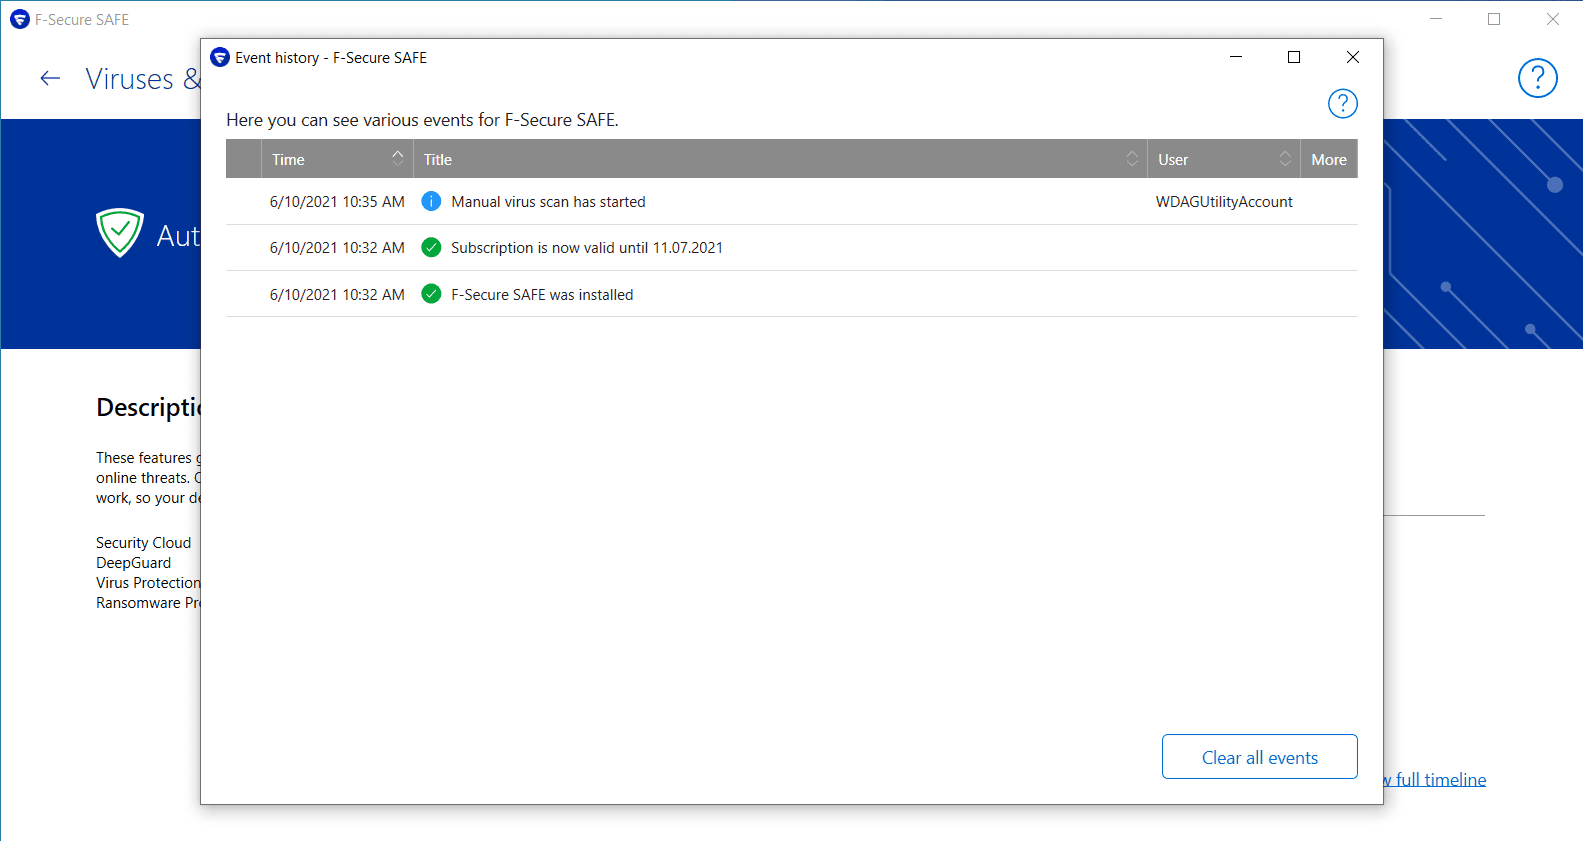This screenshot has width=1583, height=841.
Task: Go back using the arrow icon
Action: (x=50, y=78)
